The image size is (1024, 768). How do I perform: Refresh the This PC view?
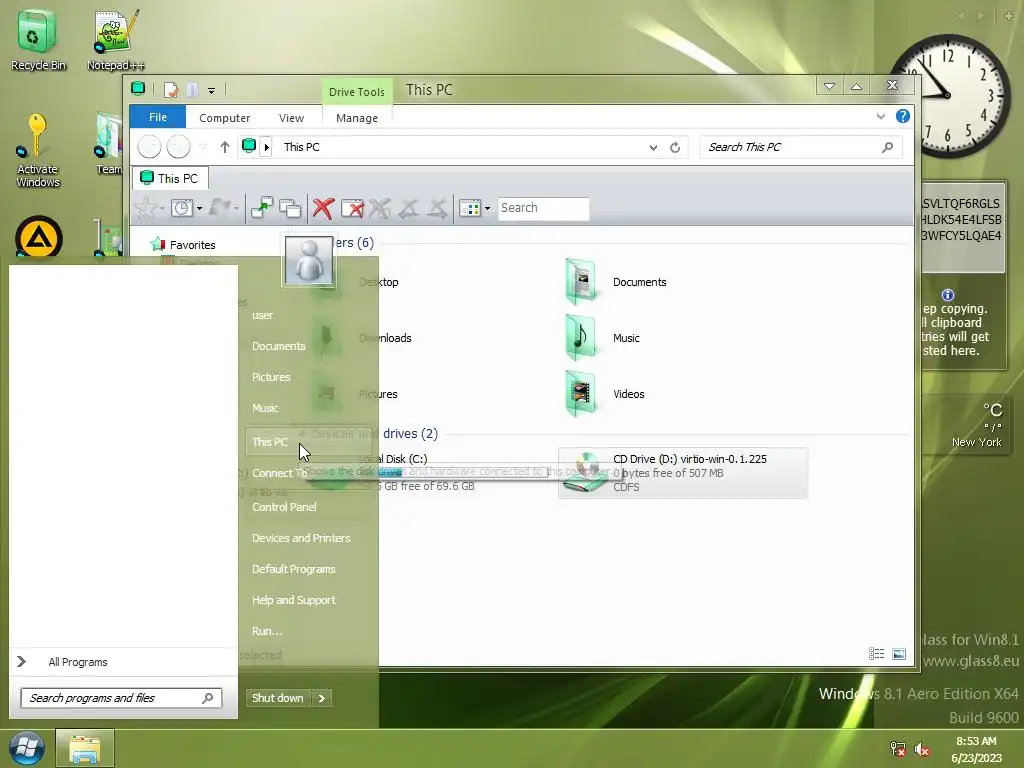[675, 148]
